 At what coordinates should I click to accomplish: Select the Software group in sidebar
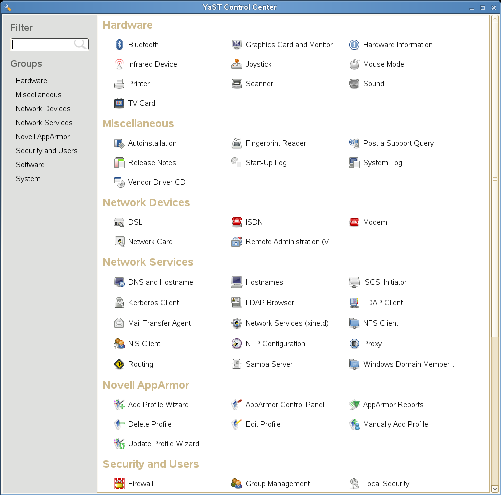30,165
